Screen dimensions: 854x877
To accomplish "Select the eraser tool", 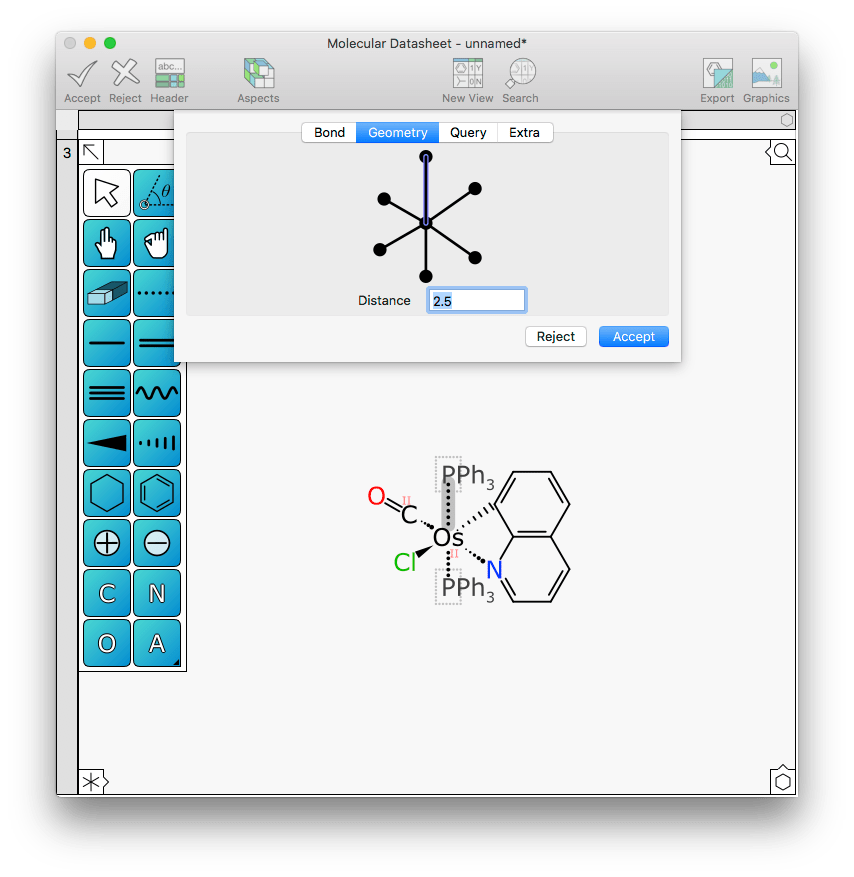I will click(x=106, y=293).
